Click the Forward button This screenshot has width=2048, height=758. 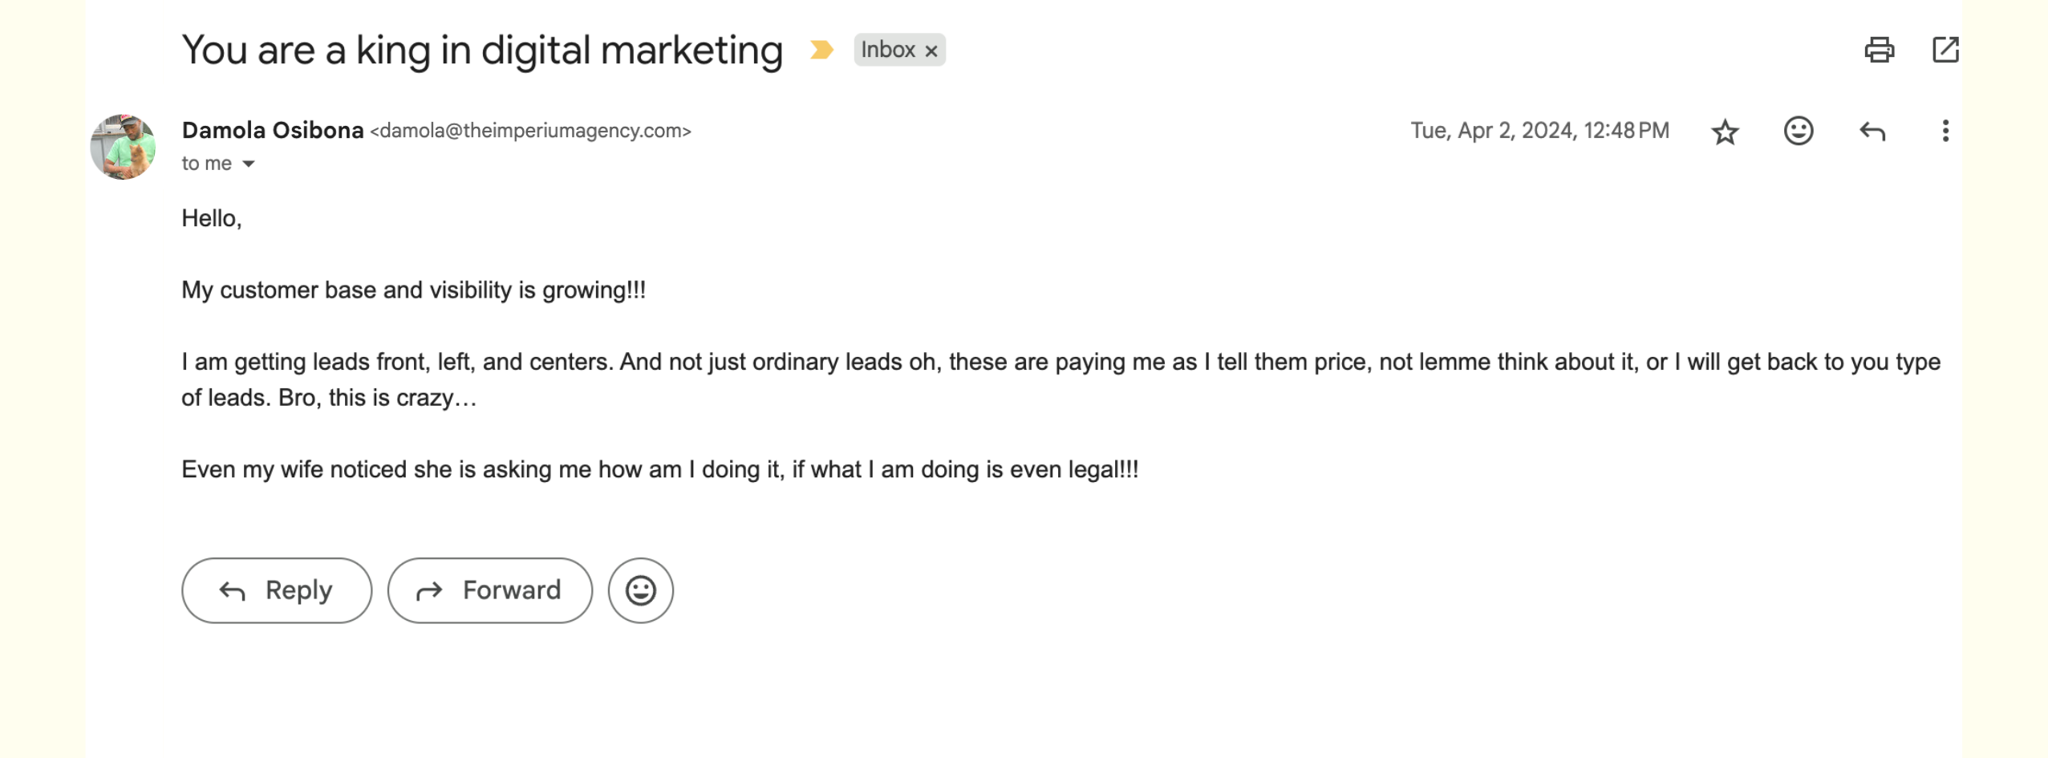tap(490, 590)
